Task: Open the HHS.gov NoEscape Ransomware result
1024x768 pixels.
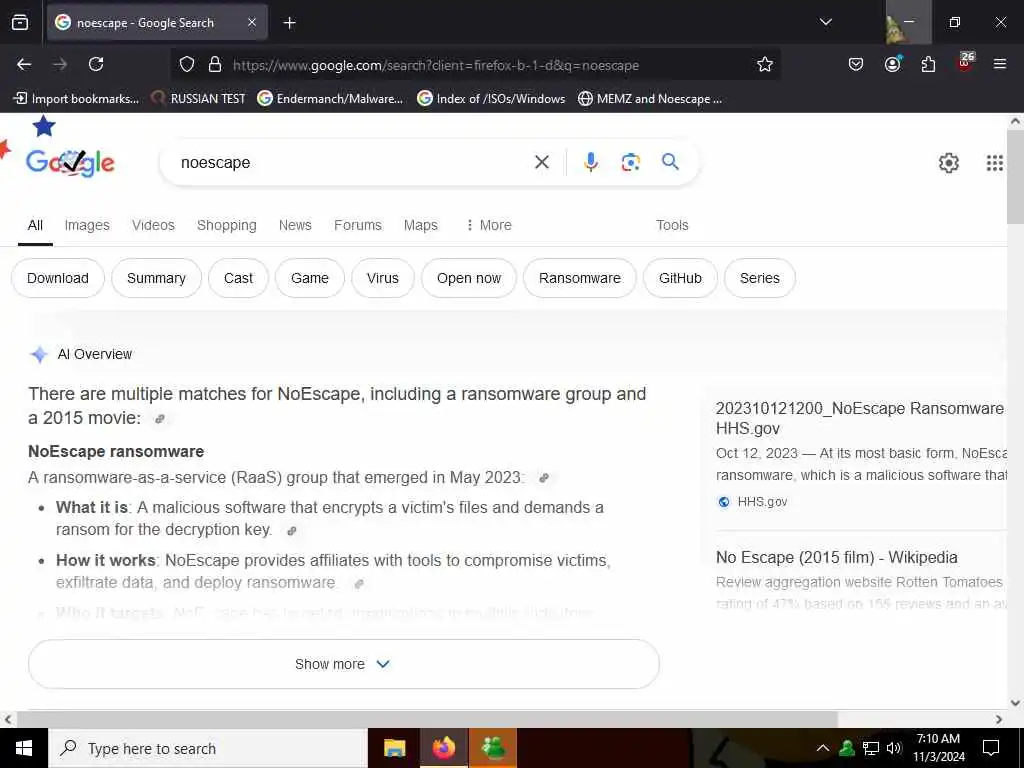Action: tap(859, 418)
